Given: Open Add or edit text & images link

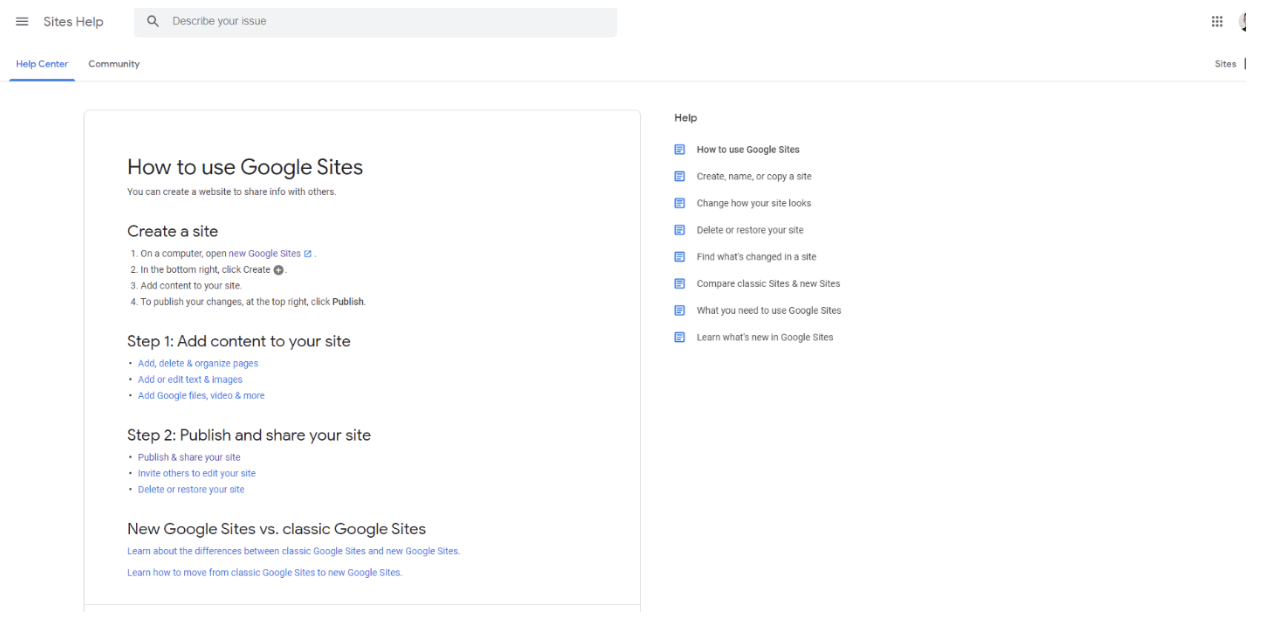Looking at the screenshot, I should [x=190, y=380].
